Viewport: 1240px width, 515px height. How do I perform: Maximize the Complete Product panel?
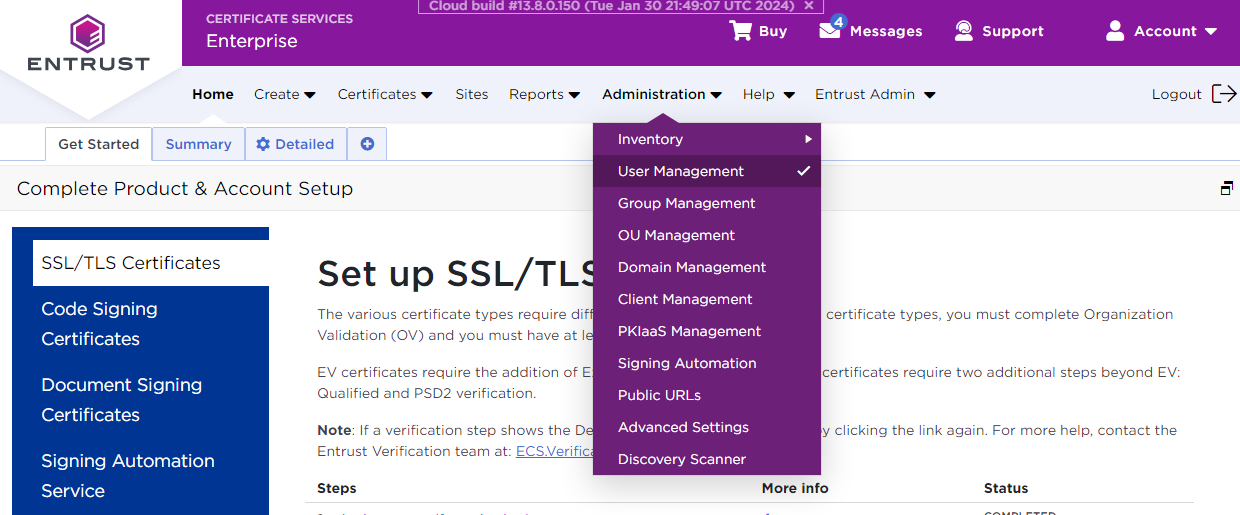(x=1226, y=188)
